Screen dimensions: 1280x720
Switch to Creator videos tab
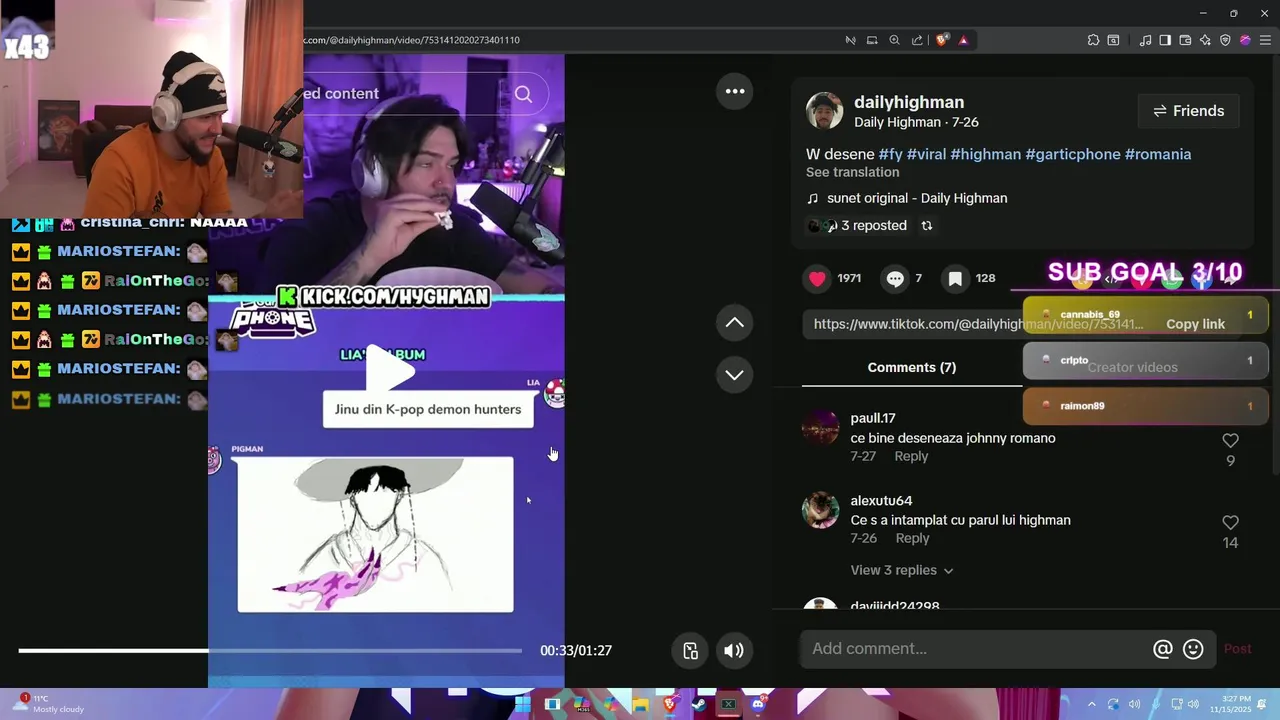[x=1132, y=367]
